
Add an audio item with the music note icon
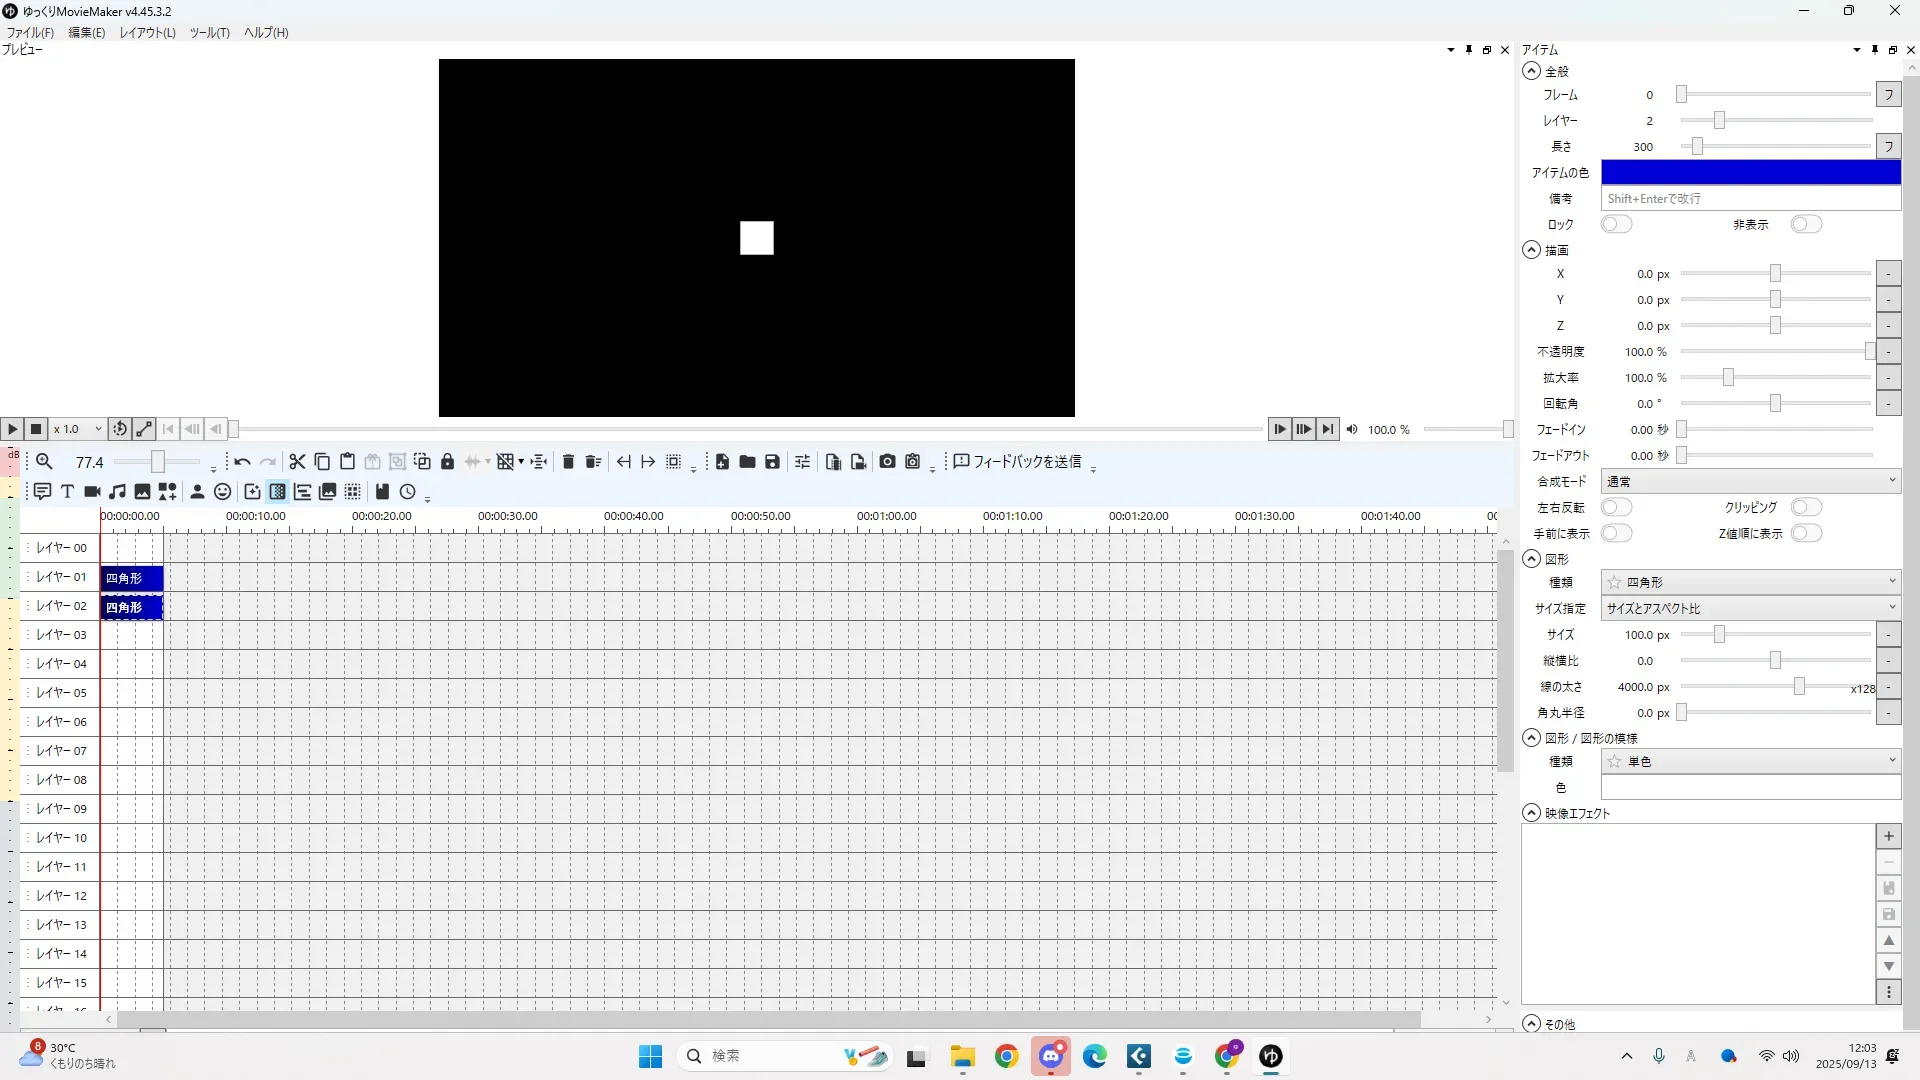117,491
